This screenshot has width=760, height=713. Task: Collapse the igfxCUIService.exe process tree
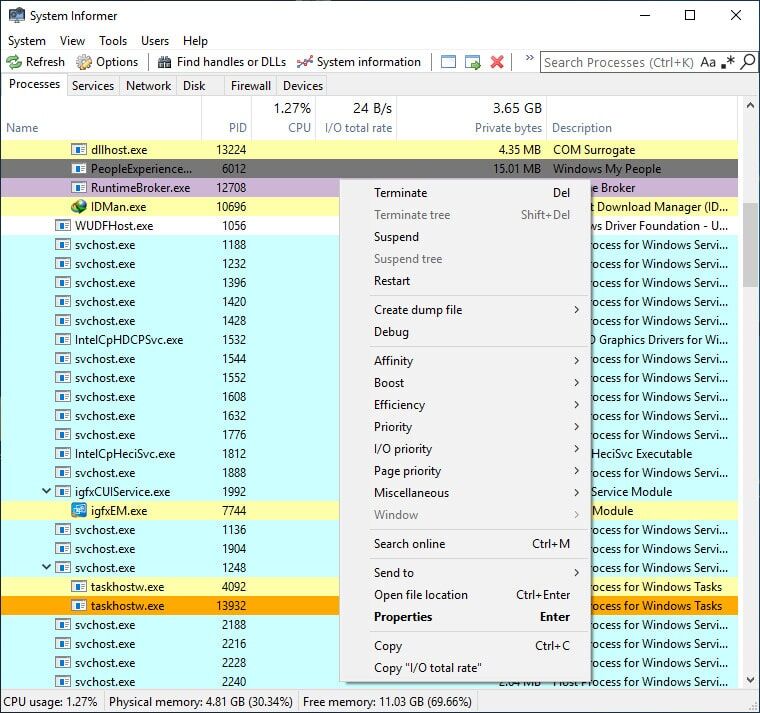point(47,492)
